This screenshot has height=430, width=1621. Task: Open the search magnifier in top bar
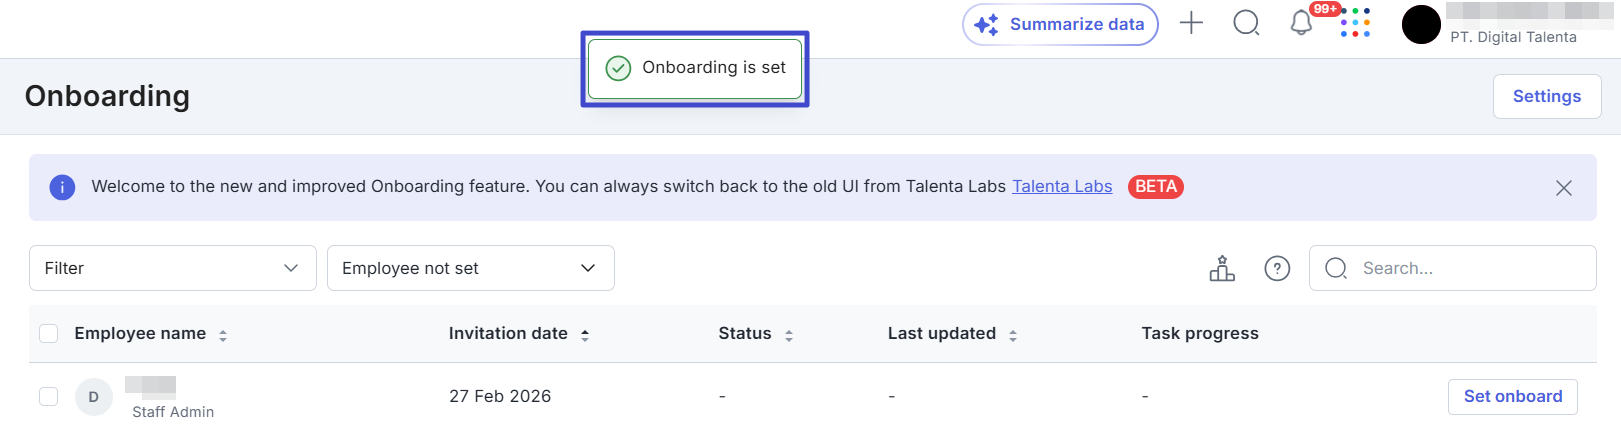(x=1246, y=23)
